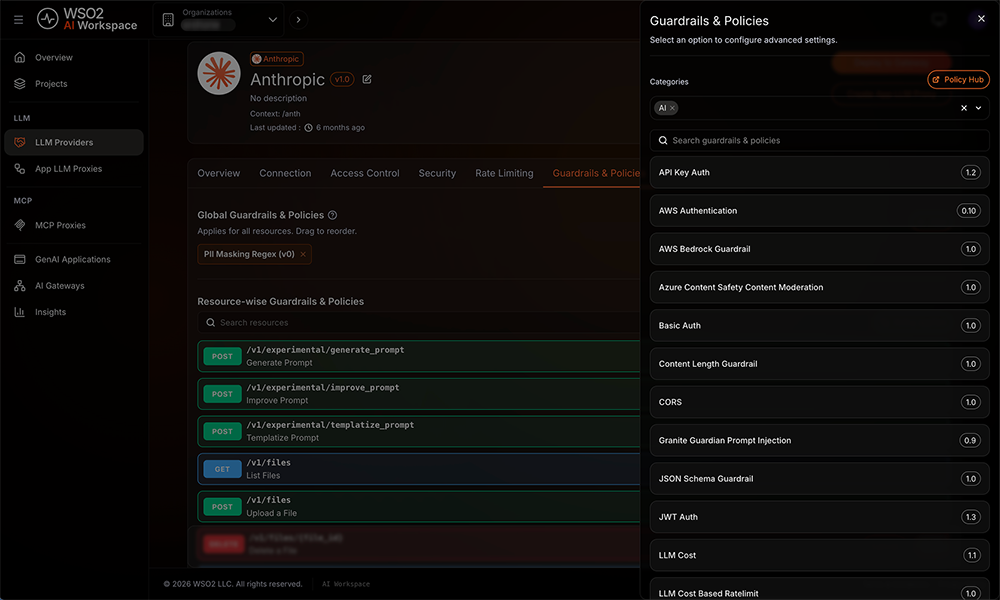The width and height of the screenshot is (1000, 600).
Task: Click the Anthropic tag chip
Action: [x=276, y=59]
